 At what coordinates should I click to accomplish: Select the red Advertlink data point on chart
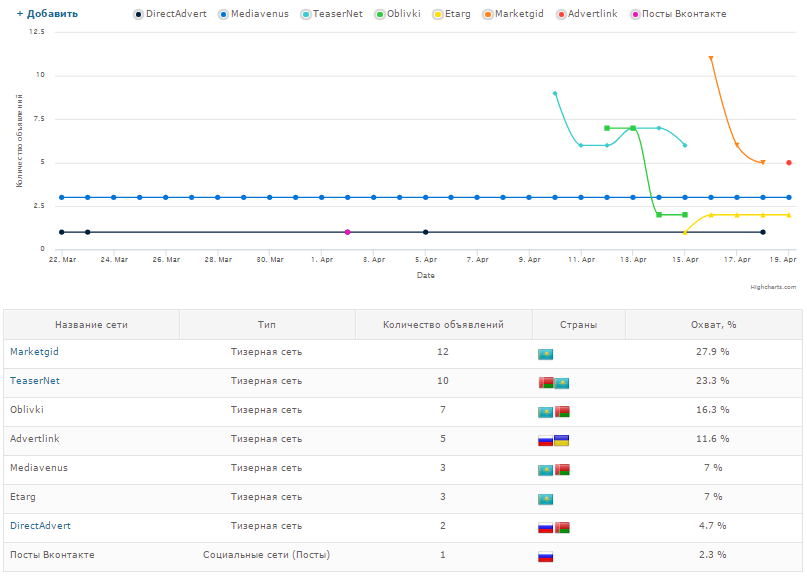tap(789, 163)
